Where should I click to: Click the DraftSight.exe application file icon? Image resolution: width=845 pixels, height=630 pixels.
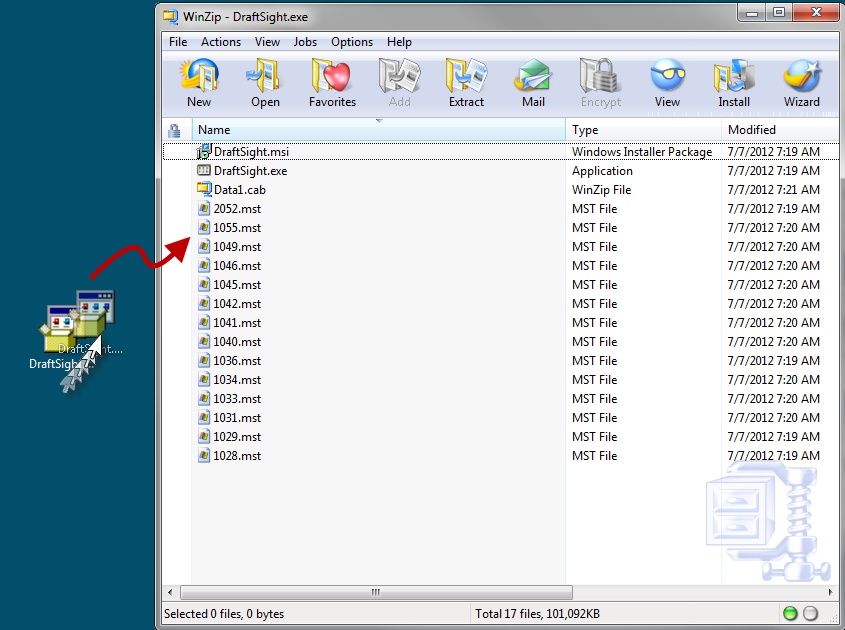click(x=204, y=171)
